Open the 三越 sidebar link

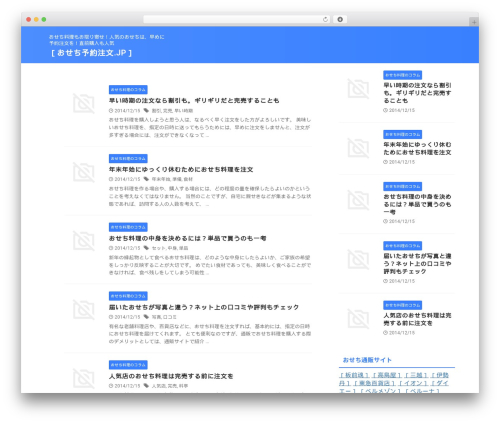pos(416,375)
